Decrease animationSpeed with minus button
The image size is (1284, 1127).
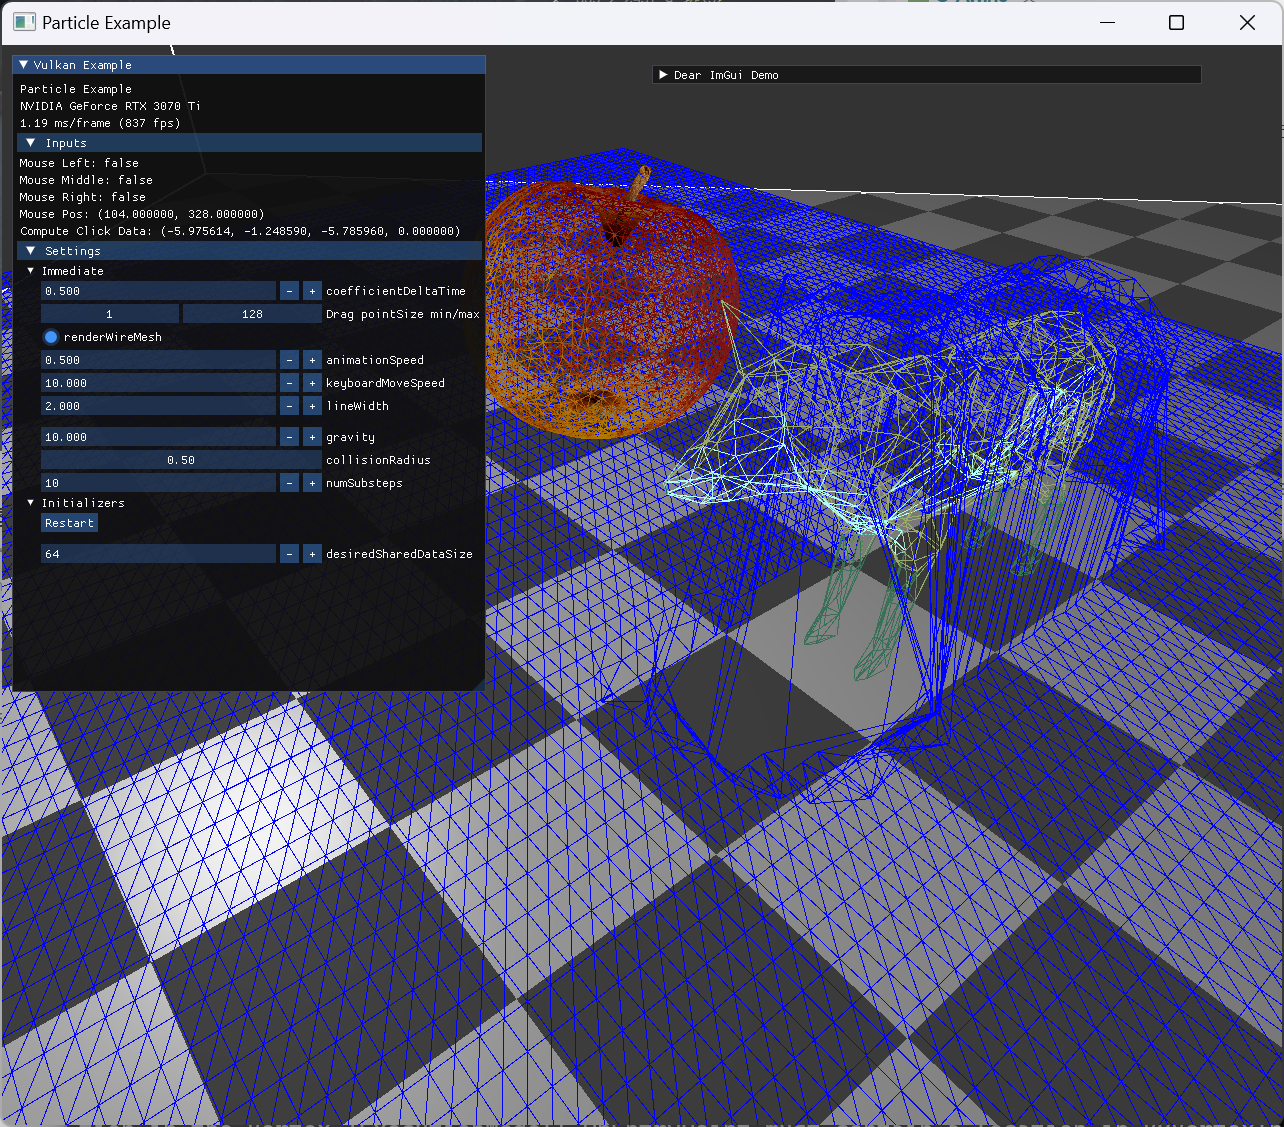(x=289, y=360)
